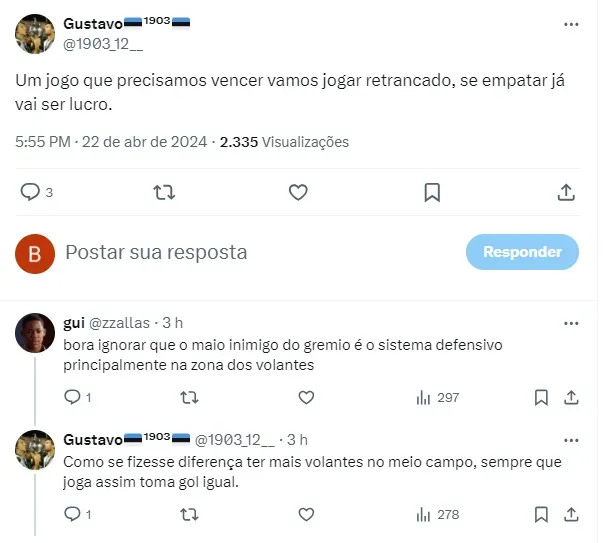
Task: Like gui's reply about sistema defensivo
Action: [x=307, y=398]
